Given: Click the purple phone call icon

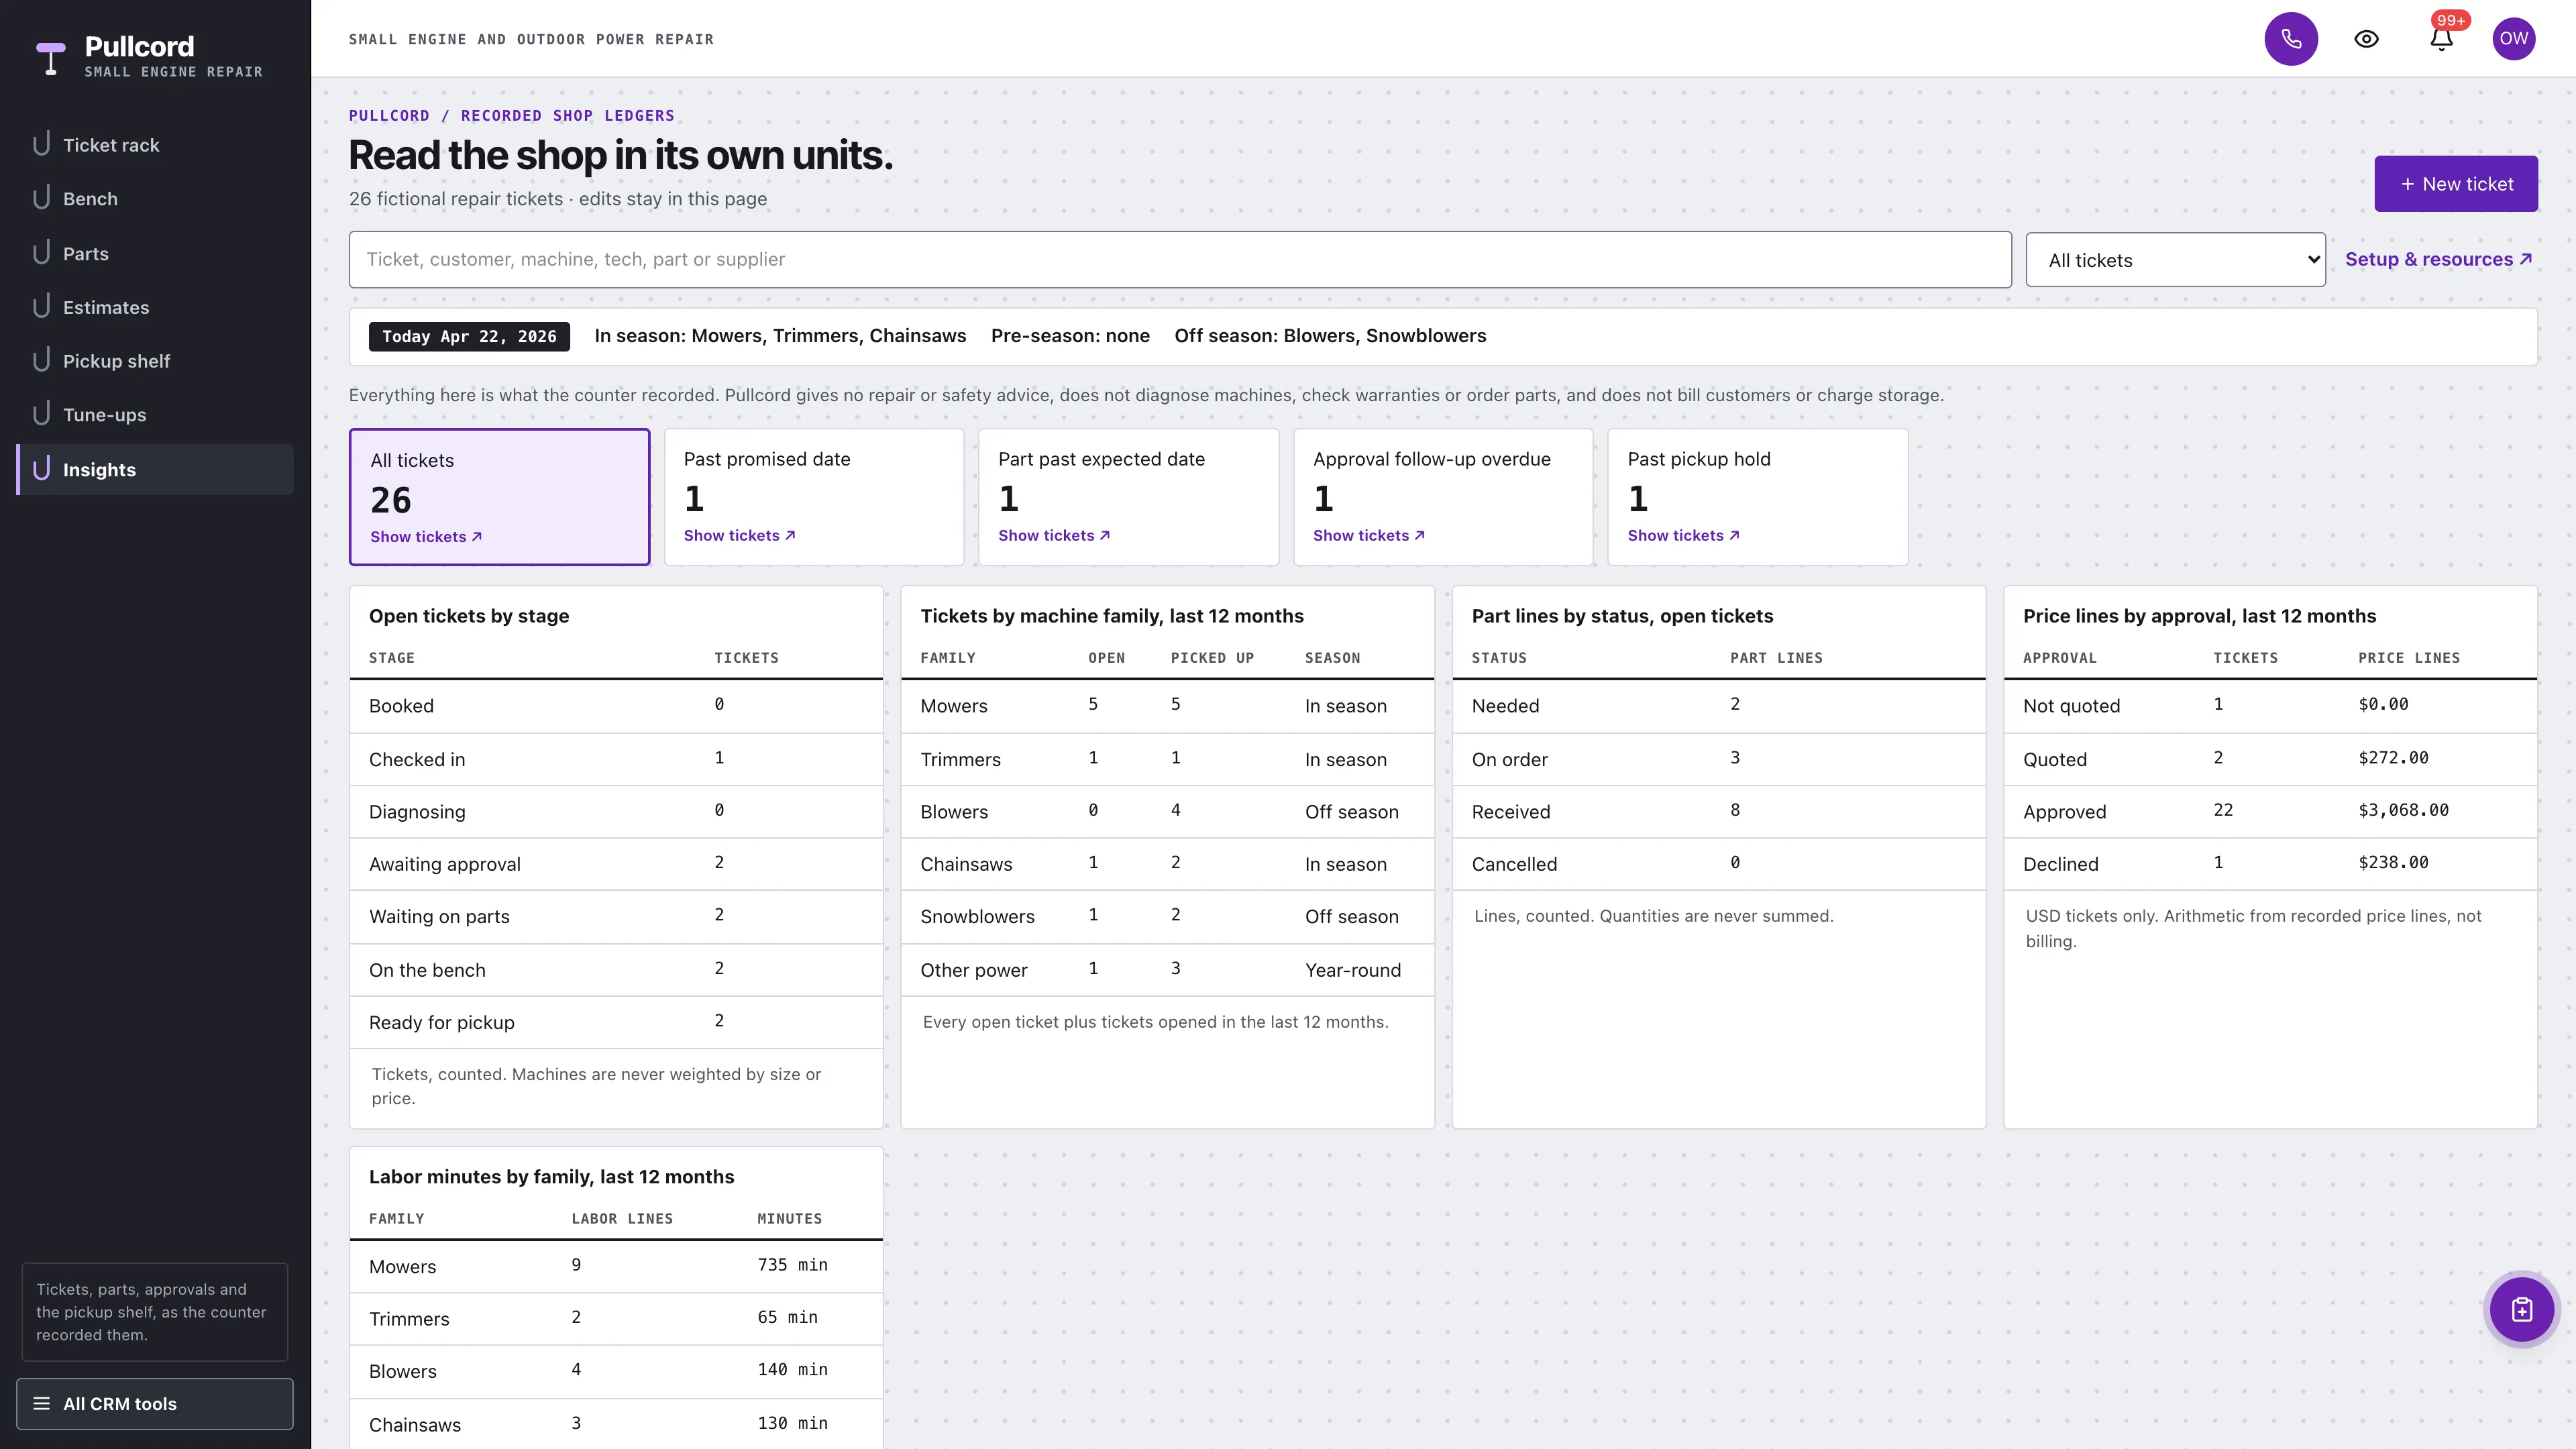Looking at the screenshot, I should pyautogui.click(x=2291, y=39).
